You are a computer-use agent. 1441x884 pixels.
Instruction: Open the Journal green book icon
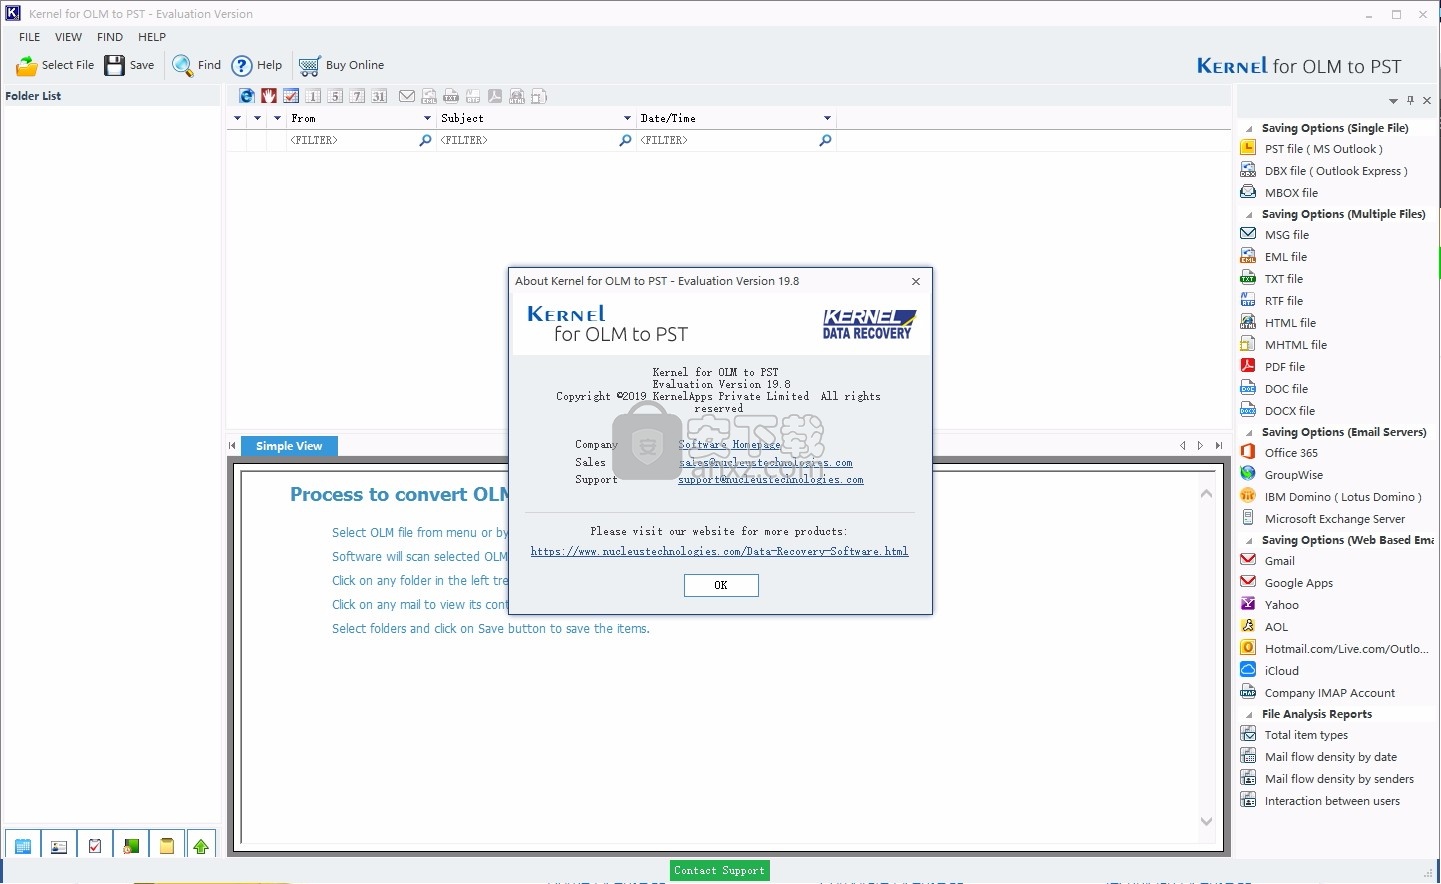click(x=131, y=846)
